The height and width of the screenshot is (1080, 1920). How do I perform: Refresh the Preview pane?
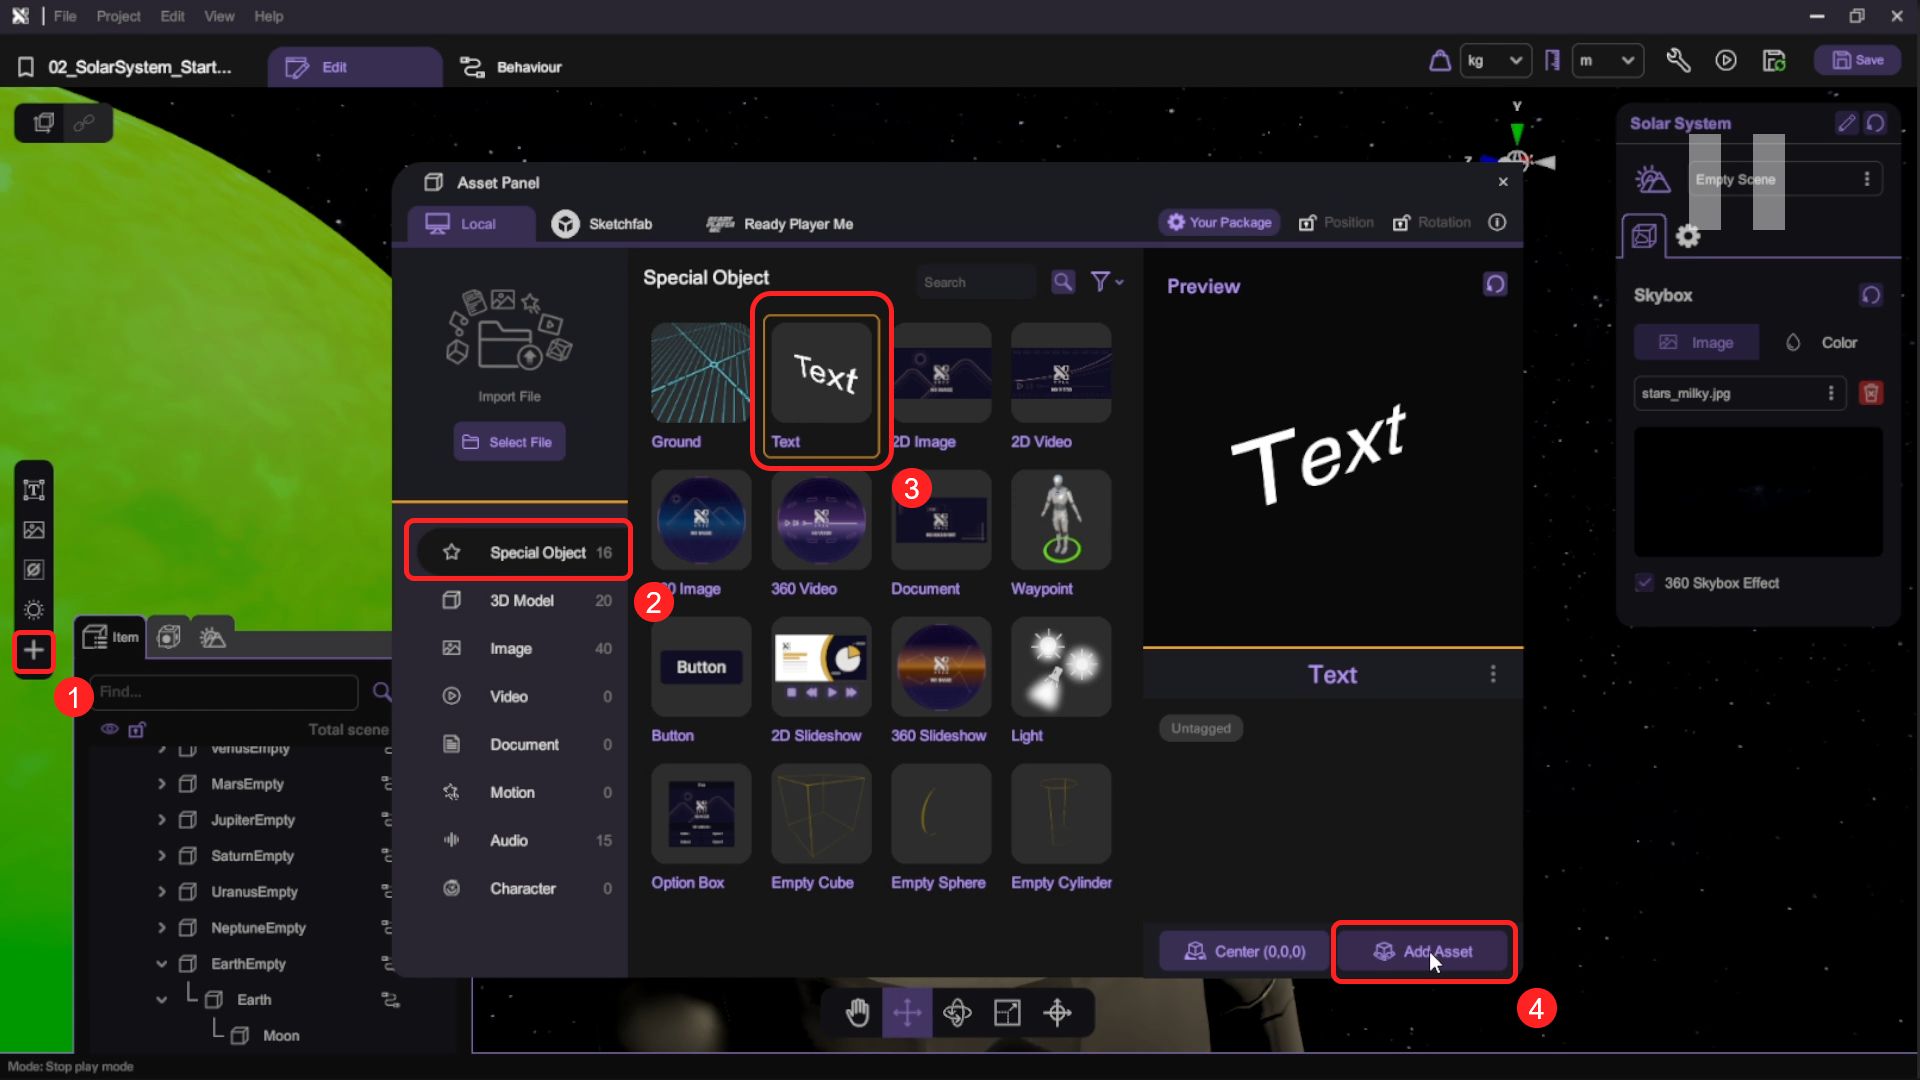point(1495,285)
